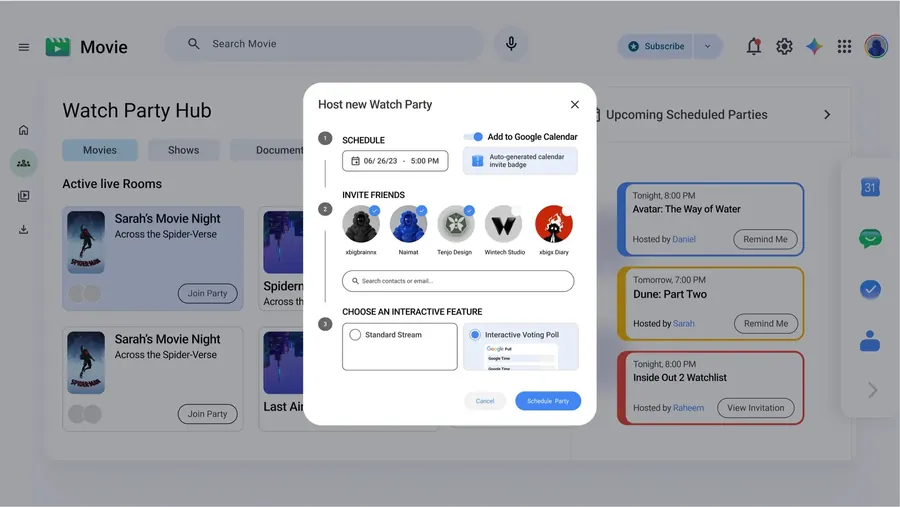Cancel the watch party dialog
Viewport: 900px width, 507px height.
click(485, 401)
